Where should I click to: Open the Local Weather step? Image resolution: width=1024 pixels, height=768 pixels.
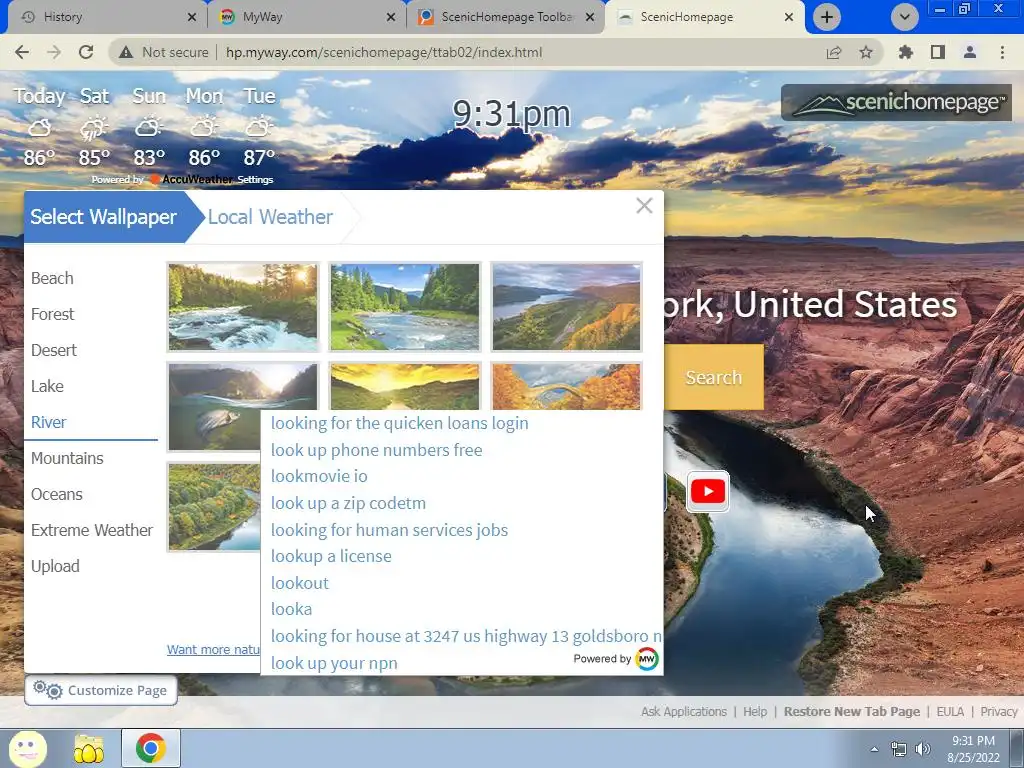[270, 217]
